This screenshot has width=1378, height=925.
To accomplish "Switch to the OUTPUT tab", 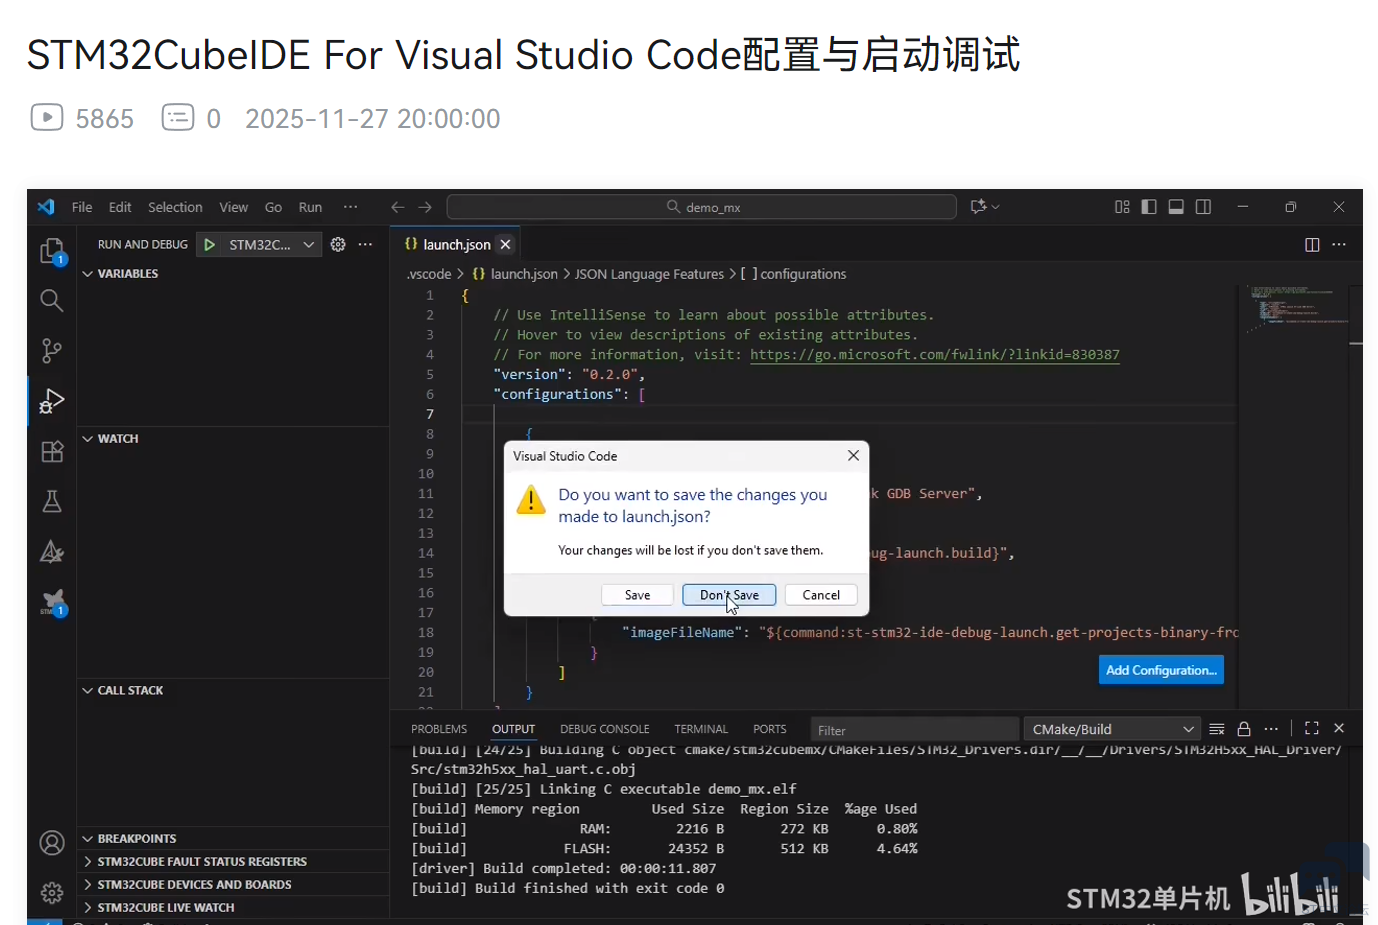I will [x=514, y=729].
